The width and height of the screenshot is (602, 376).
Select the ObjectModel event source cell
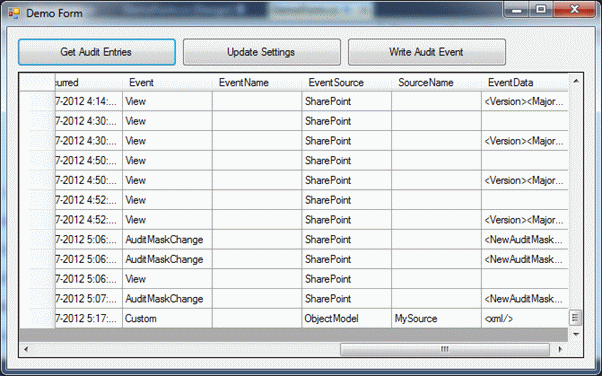click(x=347, y=318)
